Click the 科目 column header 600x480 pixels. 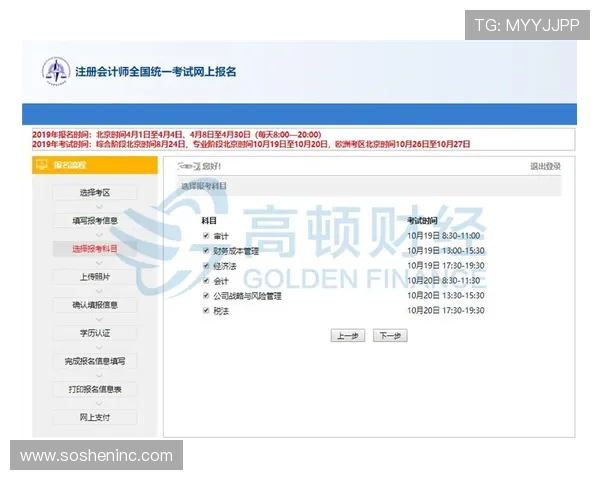tap(209, 220)
